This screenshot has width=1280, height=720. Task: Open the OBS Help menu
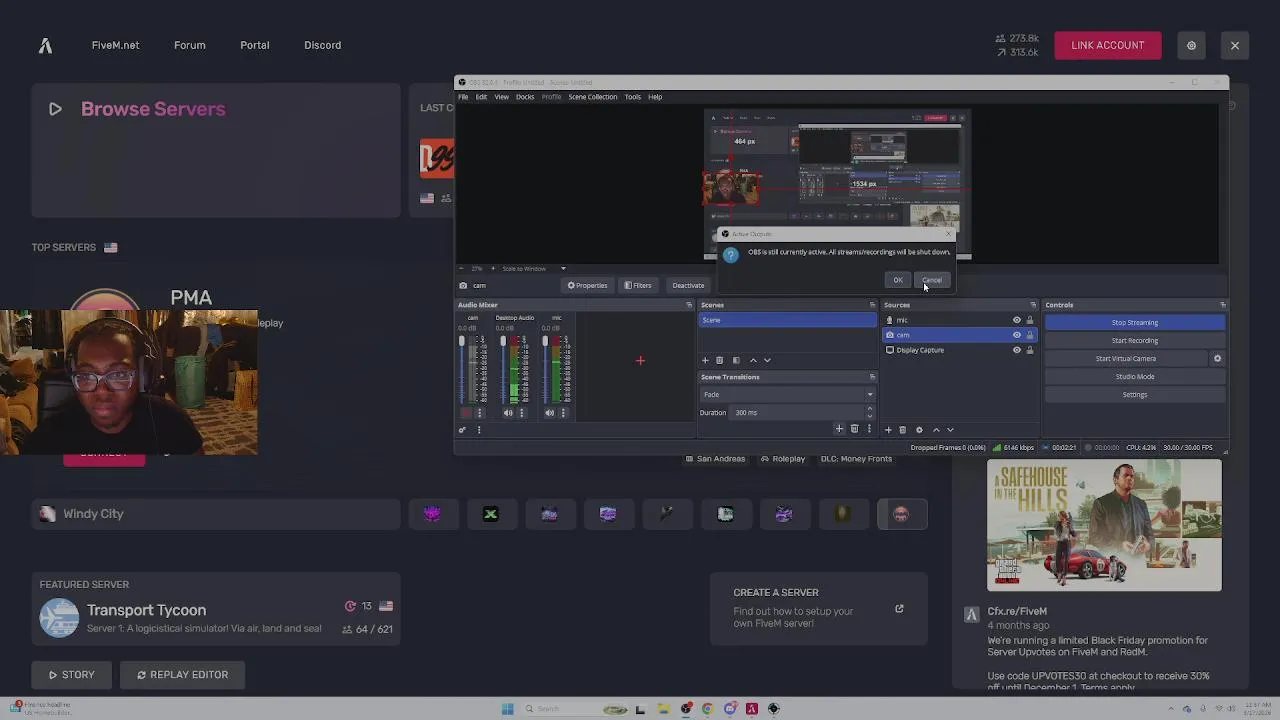[655, 97]
